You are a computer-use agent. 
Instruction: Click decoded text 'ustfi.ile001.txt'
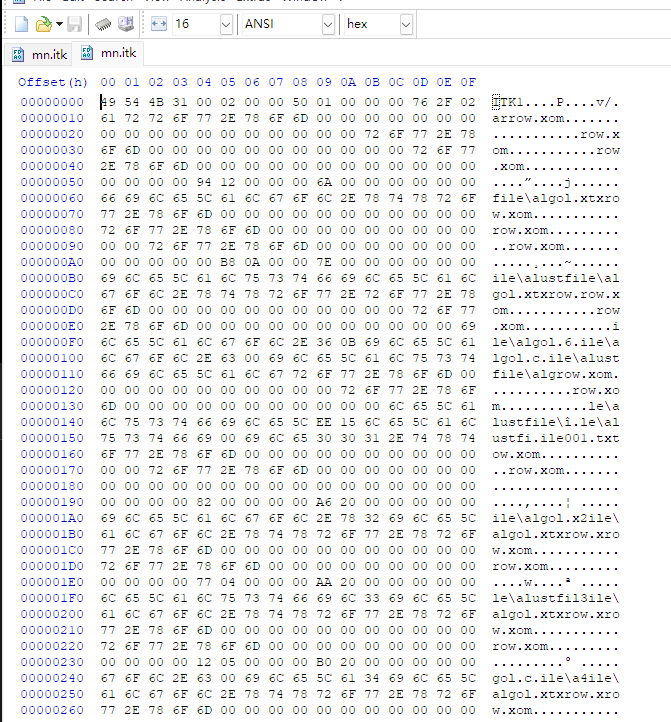[x=555, y=438]
